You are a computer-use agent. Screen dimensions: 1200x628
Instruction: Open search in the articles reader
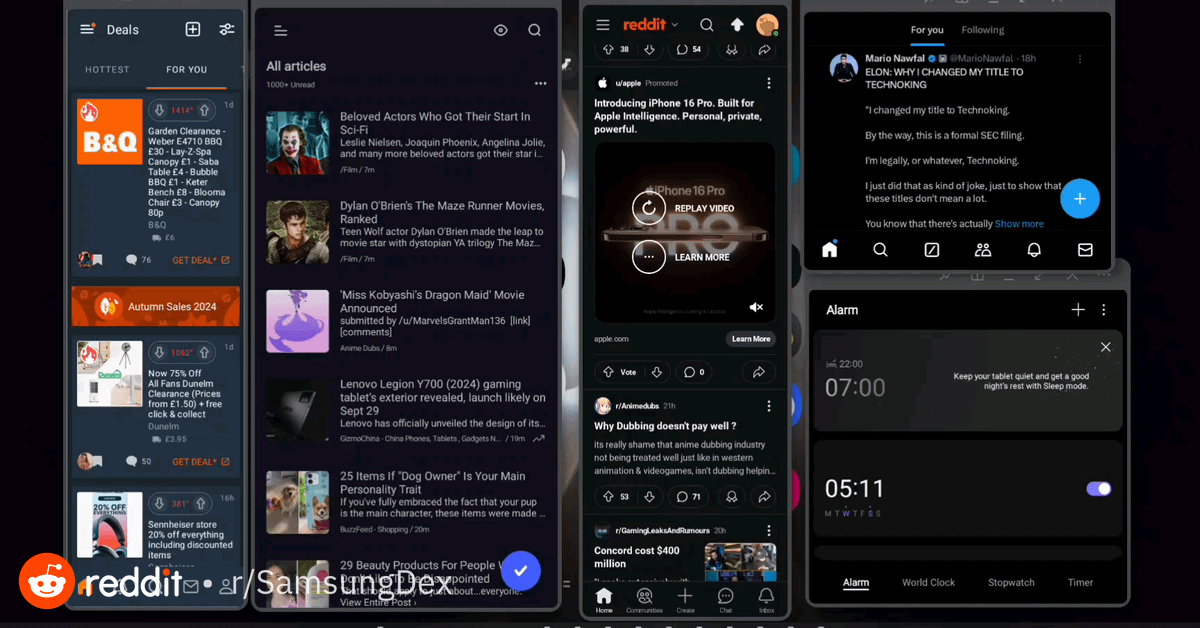[535, 31]
